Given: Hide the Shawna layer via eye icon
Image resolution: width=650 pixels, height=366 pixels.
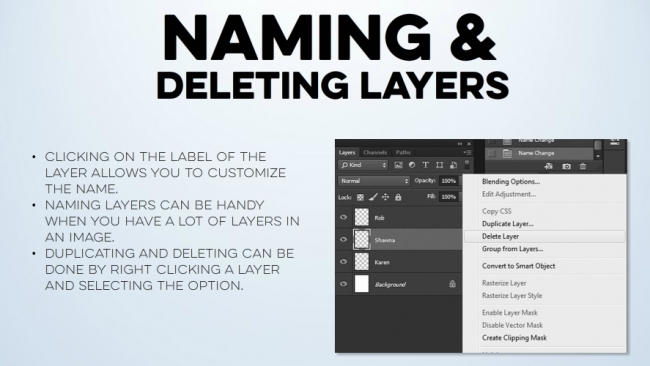Looking at the screenshot, I should (344, 239).
